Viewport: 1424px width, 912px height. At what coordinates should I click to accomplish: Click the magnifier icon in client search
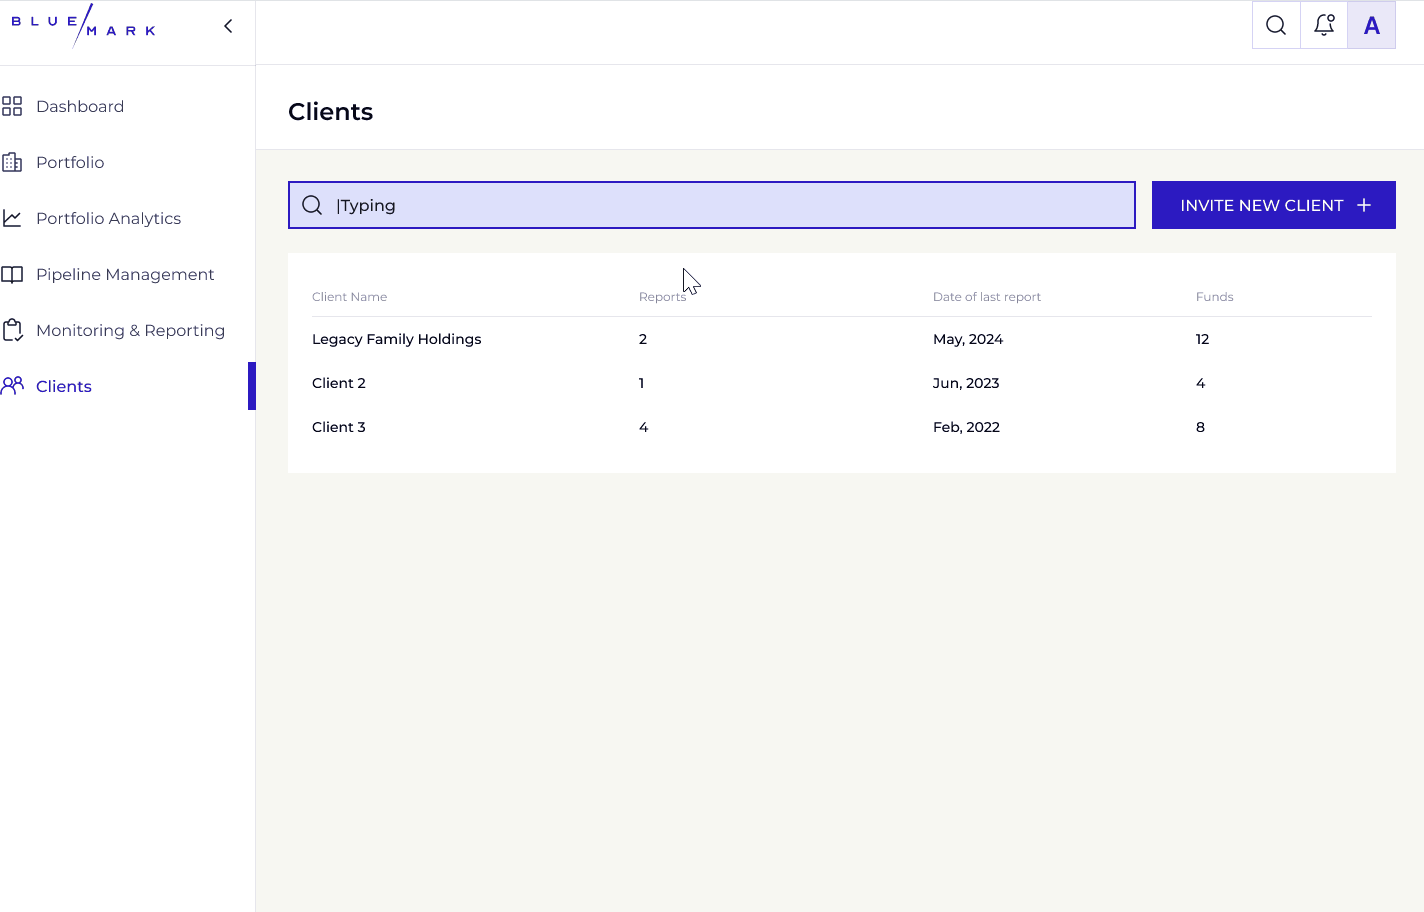(x=312, y=205)
